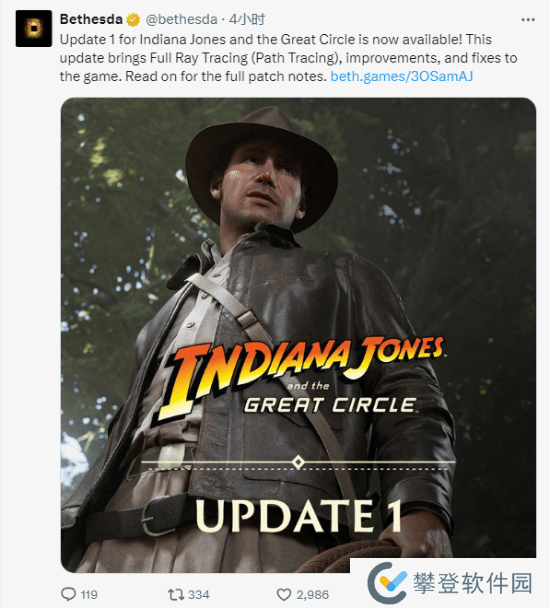Open the Bethesda profile avatar
Image resolution: width=550 pixels, height=608 pixels.
pos(34,28)
